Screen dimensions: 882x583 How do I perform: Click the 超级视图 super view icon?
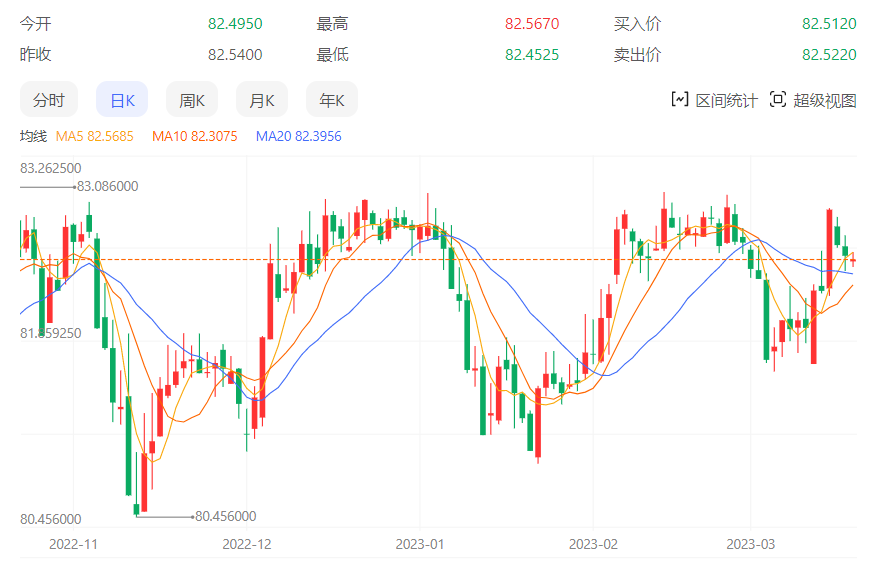778,99
